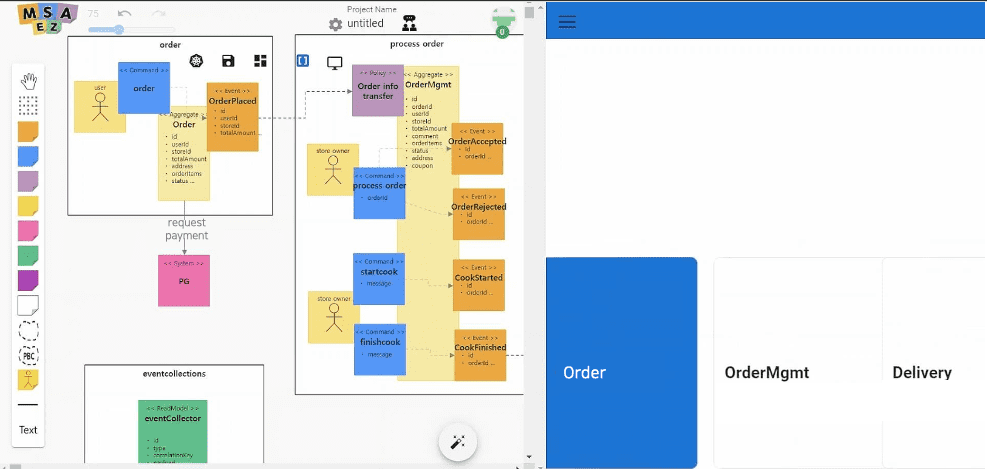Open project settings gear icon
The width and height of the screenshot is (987, 469).
click(335, 24)
